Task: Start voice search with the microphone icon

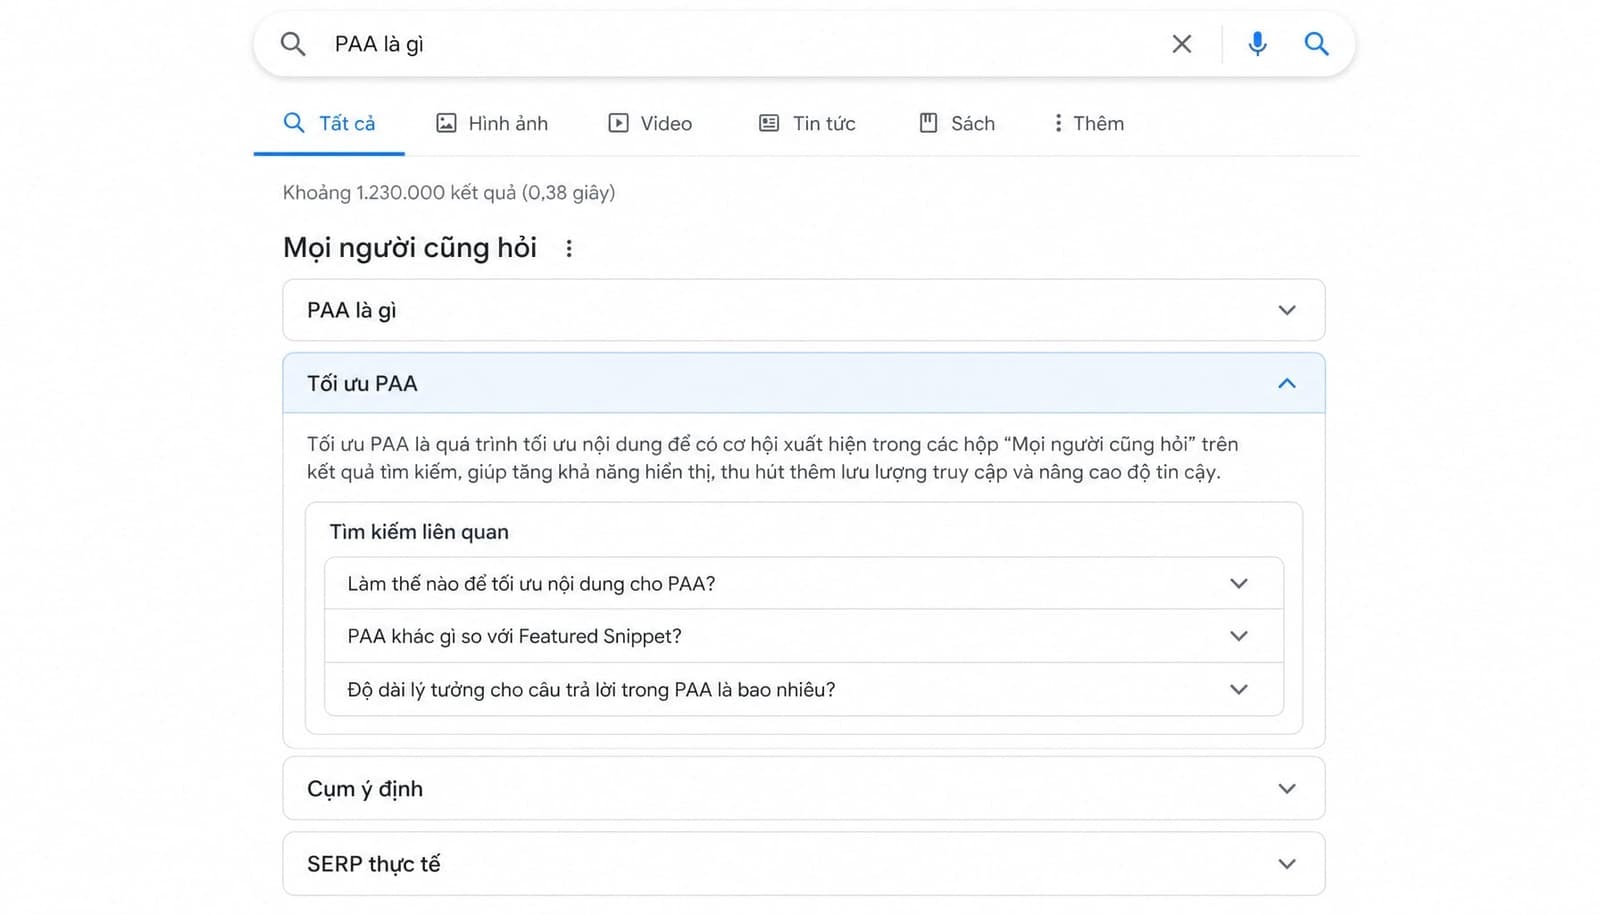Action: 1257,44
